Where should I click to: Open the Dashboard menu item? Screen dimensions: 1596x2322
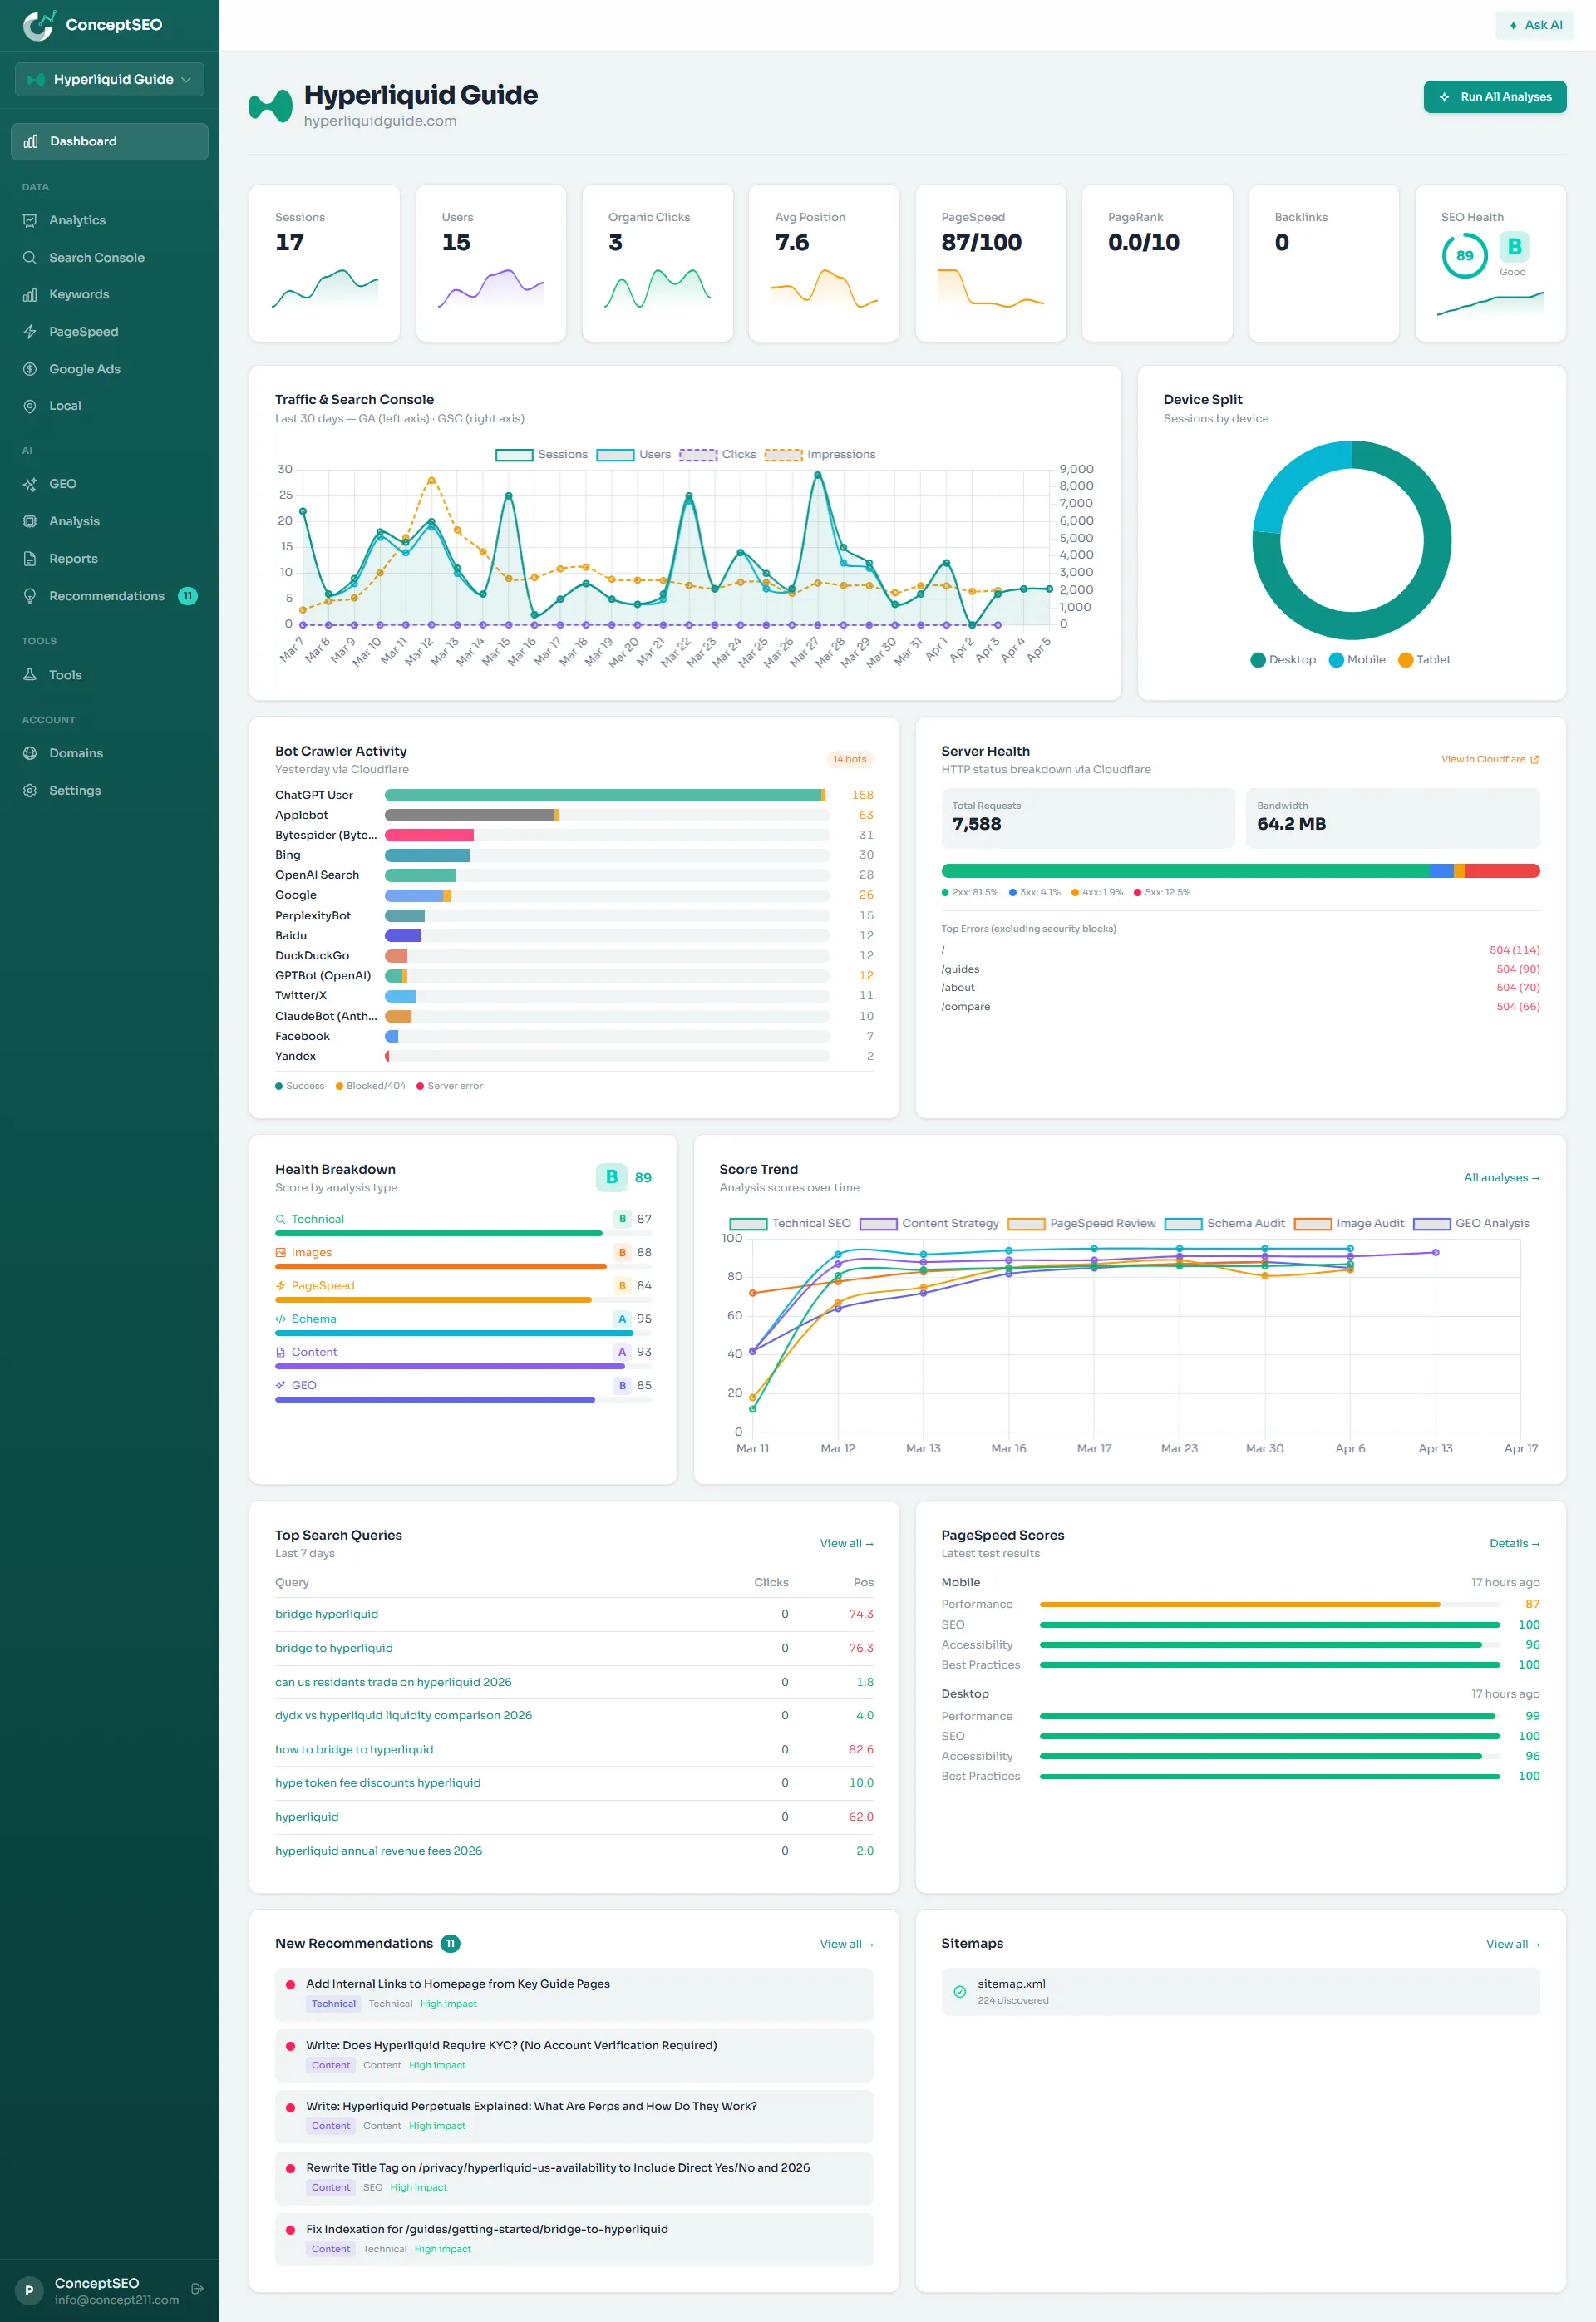110,141
